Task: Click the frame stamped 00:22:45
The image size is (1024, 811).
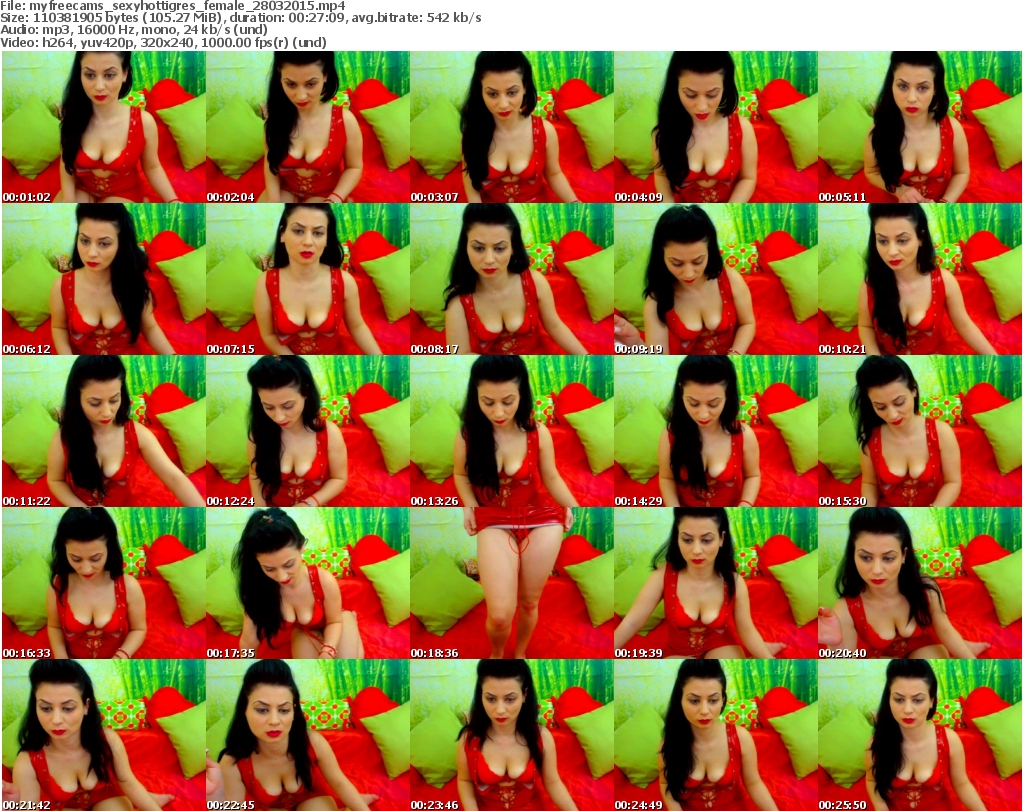Action: [308, 735]
